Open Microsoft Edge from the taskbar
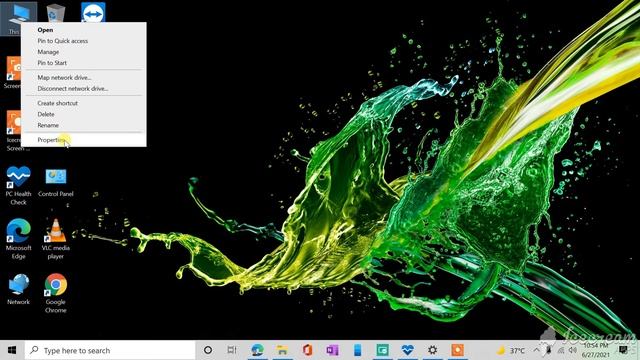This screenshot has height=360, width=640. [x=258, y=350]
